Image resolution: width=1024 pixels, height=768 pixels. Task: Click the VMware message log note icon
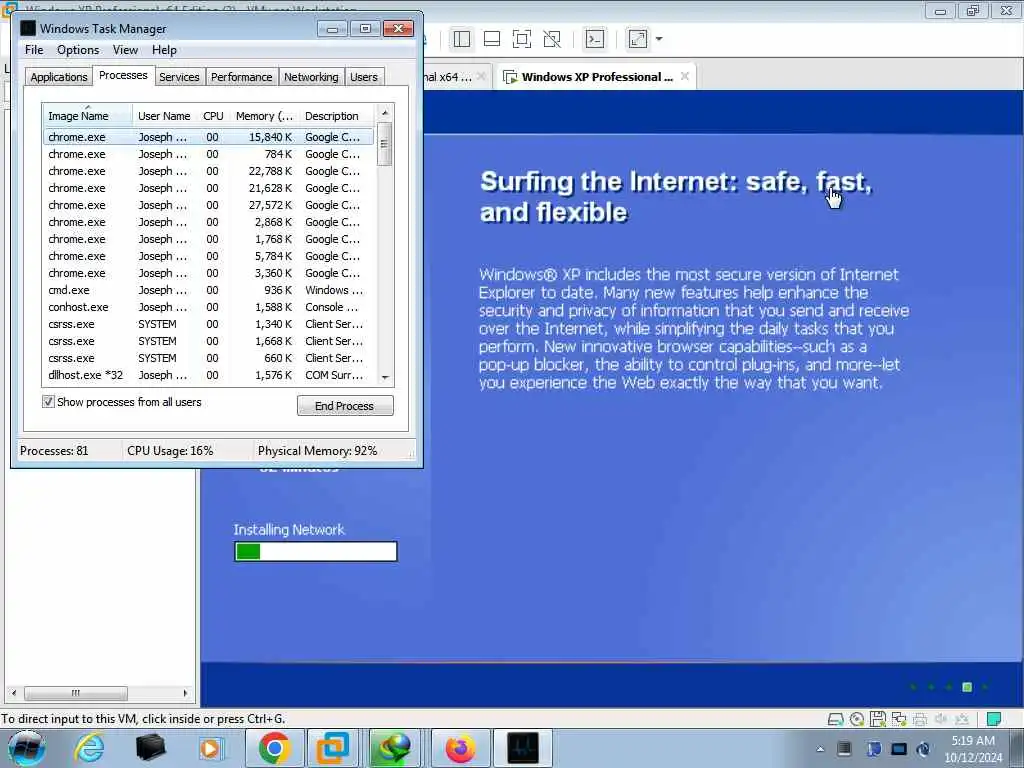click(x=994, y=719)
